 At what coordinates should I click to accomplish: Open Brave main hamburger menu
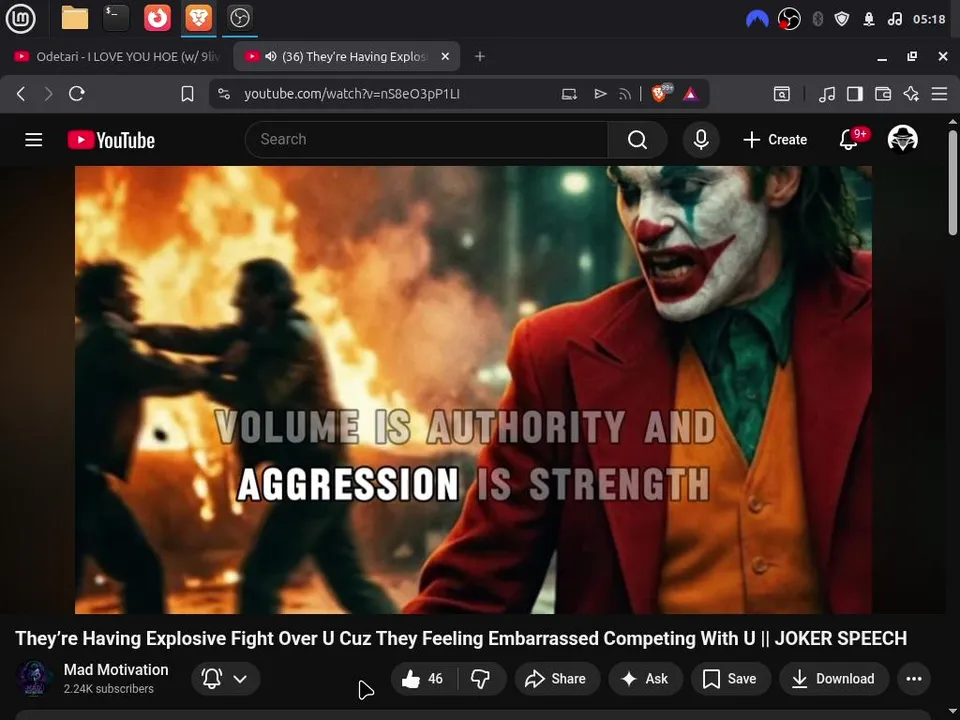tap(939, 94)
